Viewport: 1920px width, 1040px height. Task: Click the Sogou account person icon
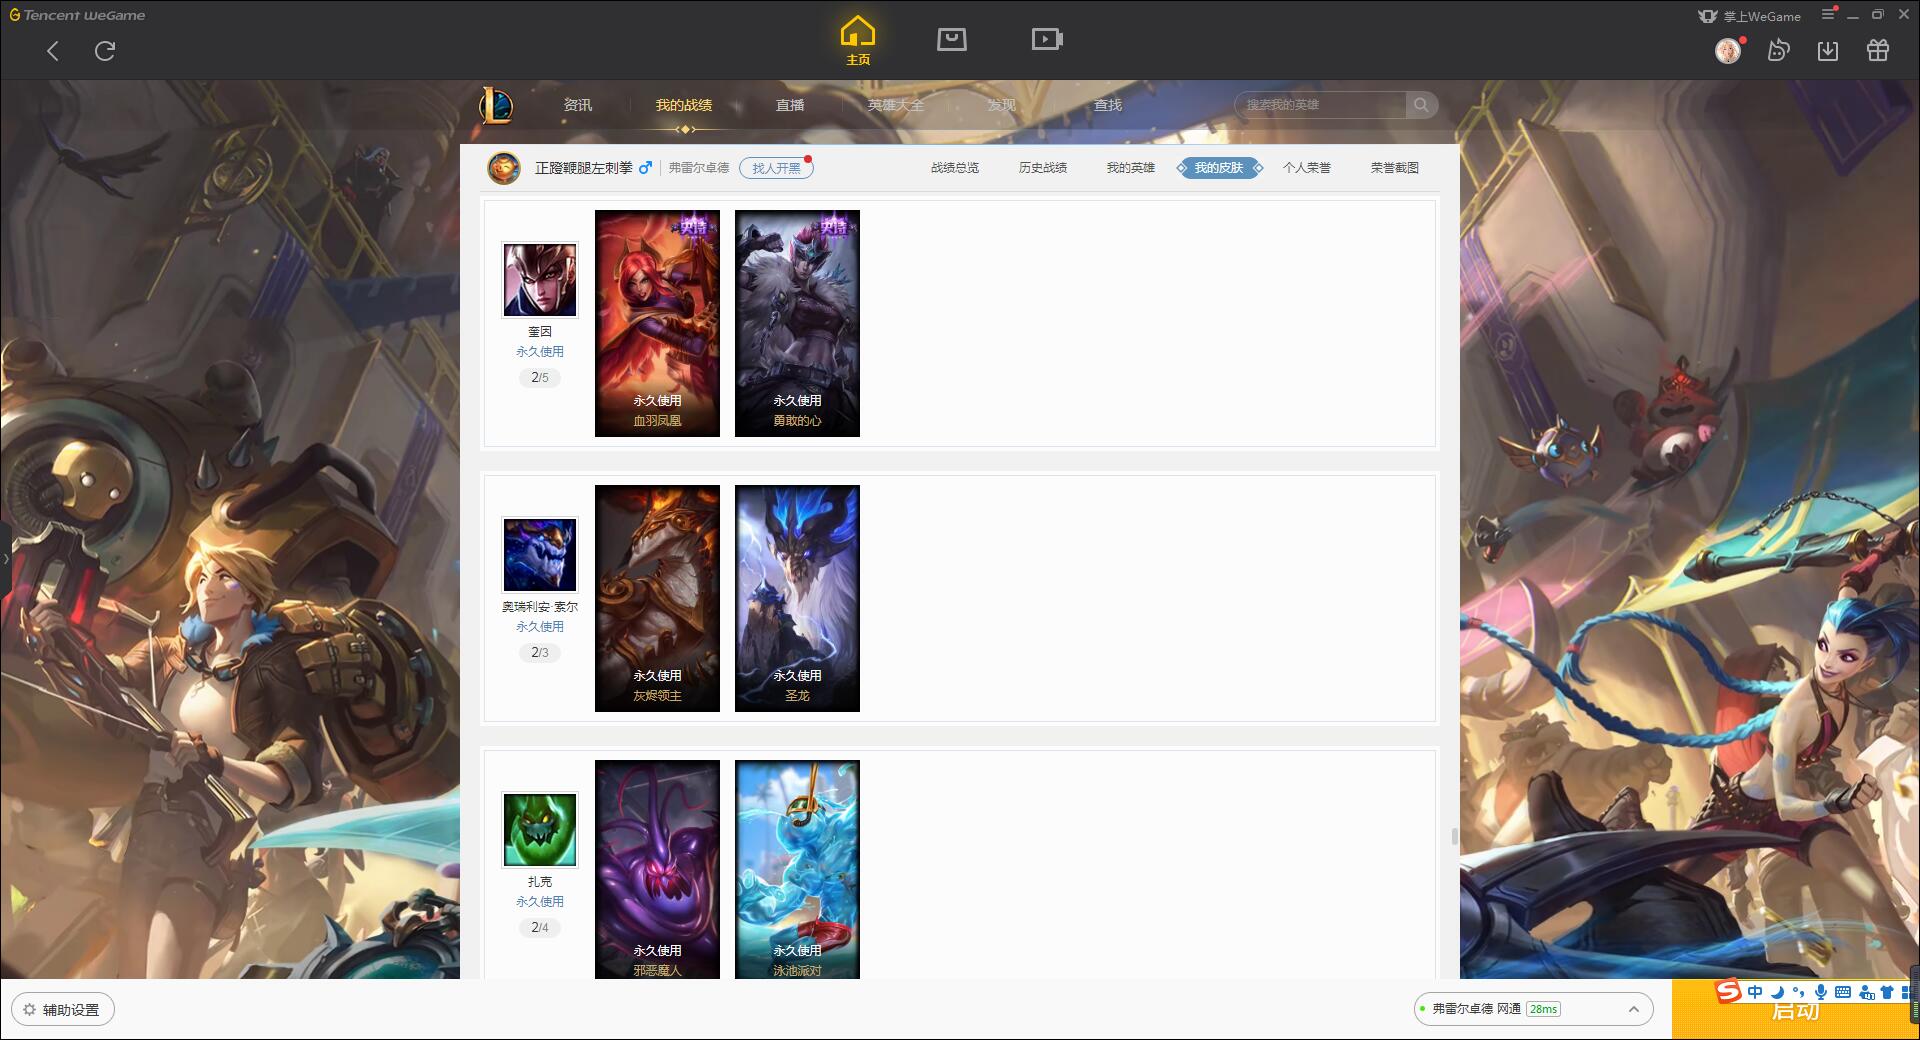[x=1866, y=992]
